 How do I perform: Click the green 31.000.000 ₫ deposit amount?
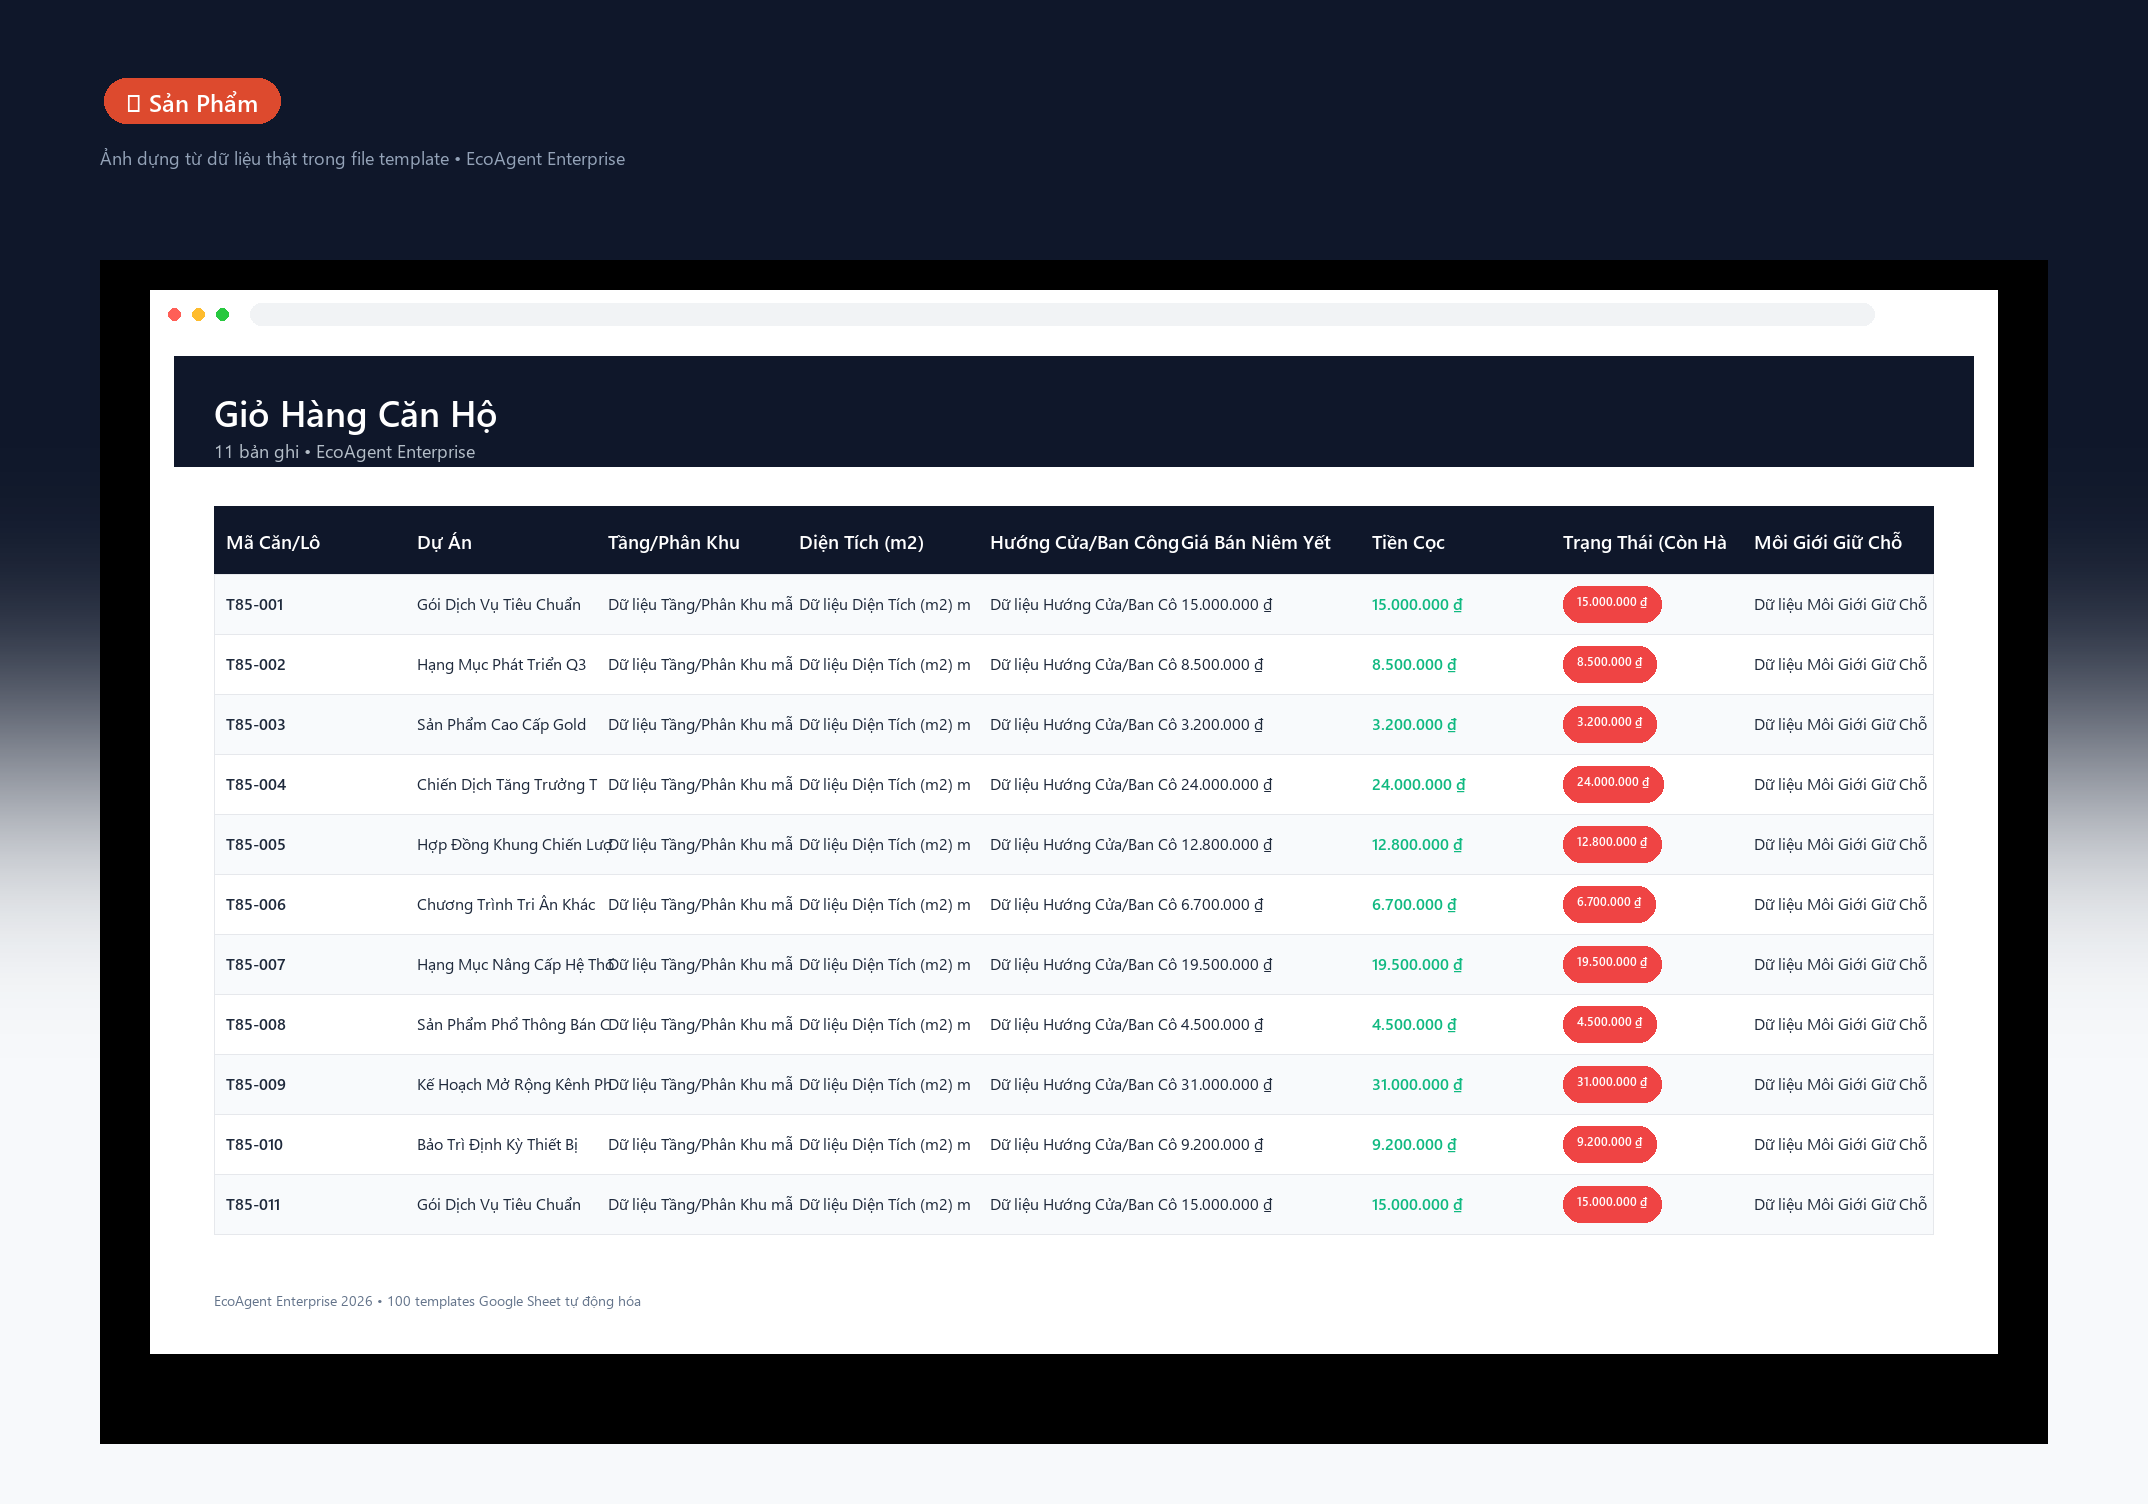pyautogui.click(x=1417, y=1084)
